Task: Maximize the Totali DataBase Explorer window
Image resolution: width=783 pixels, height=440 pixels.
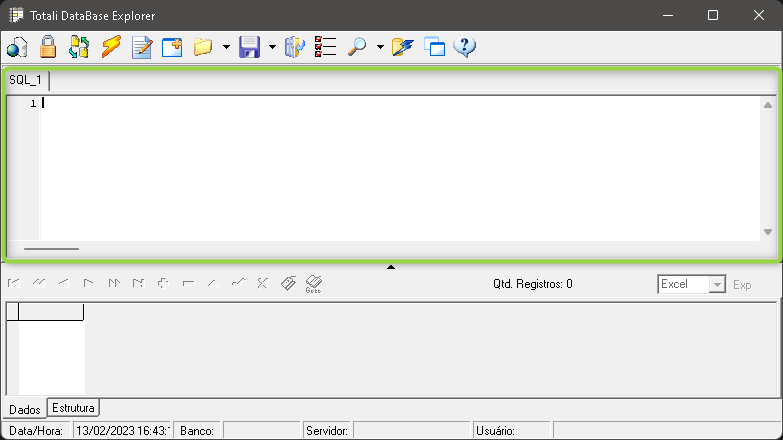Action: tap(713, 15)
